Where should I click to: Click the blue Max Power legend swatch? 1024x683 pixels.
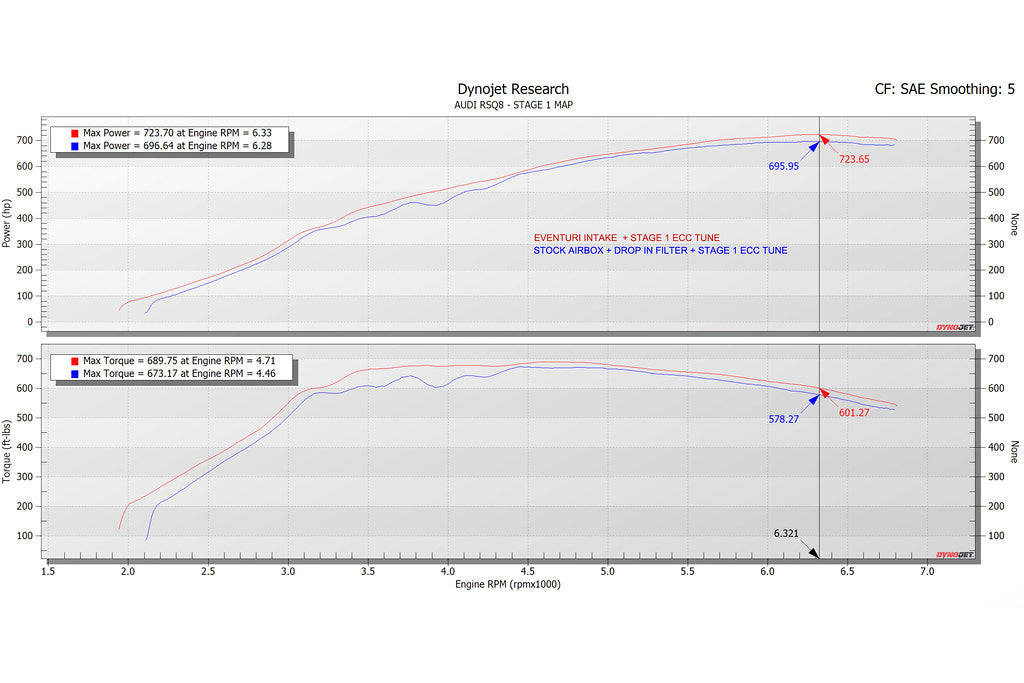pyautogui.click(x=76, y=146)
